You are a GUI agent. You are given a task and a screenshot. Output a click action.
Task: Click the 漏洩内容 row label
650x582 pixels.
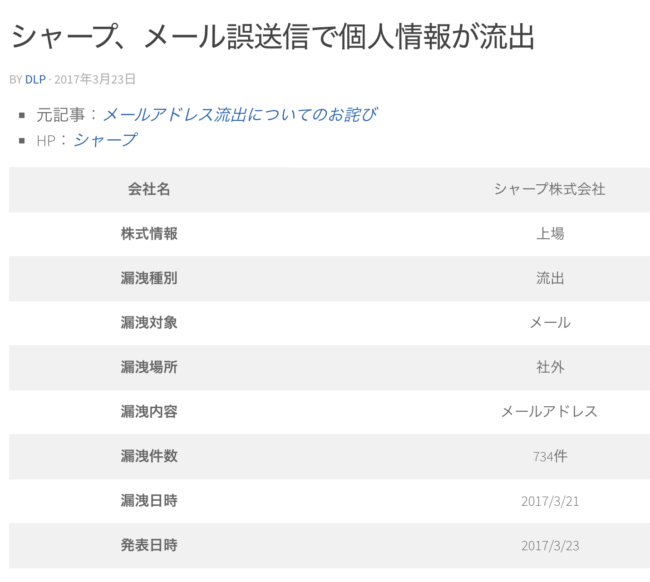click(x=149, y=411)
